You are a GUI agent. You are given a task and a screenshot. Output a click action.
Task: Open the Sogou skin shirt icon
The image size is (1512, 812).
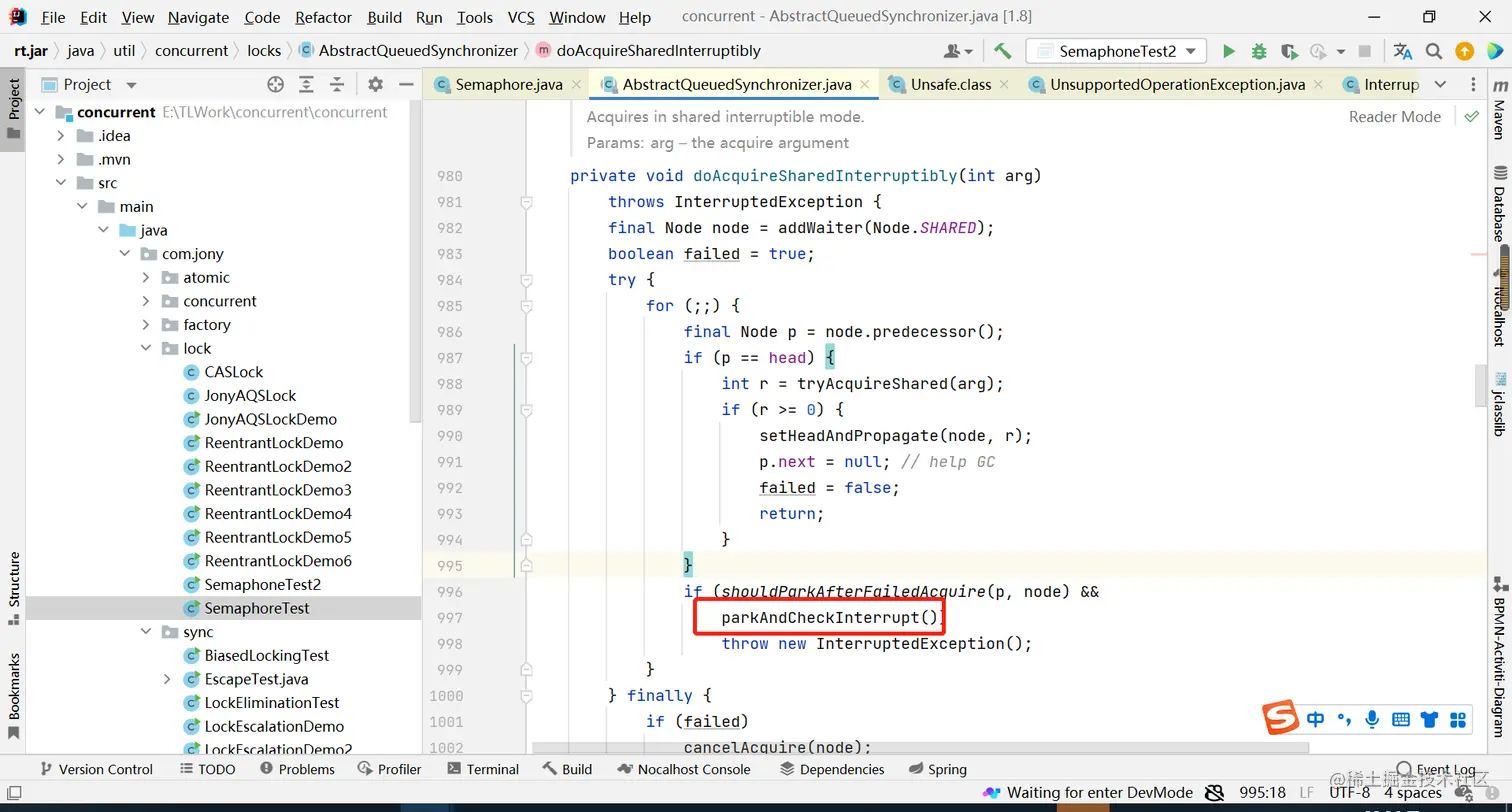coord(1429,719)
